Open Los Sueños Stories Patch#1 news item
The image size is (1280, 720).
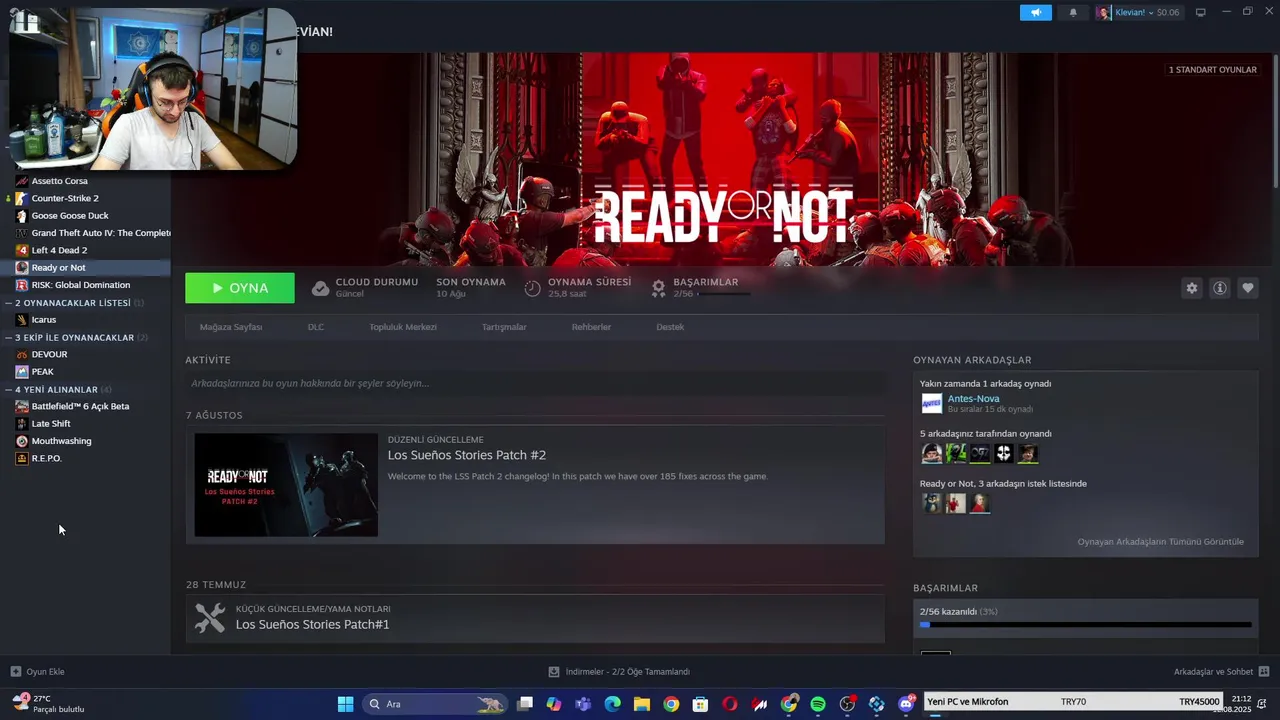click(535, 618)
